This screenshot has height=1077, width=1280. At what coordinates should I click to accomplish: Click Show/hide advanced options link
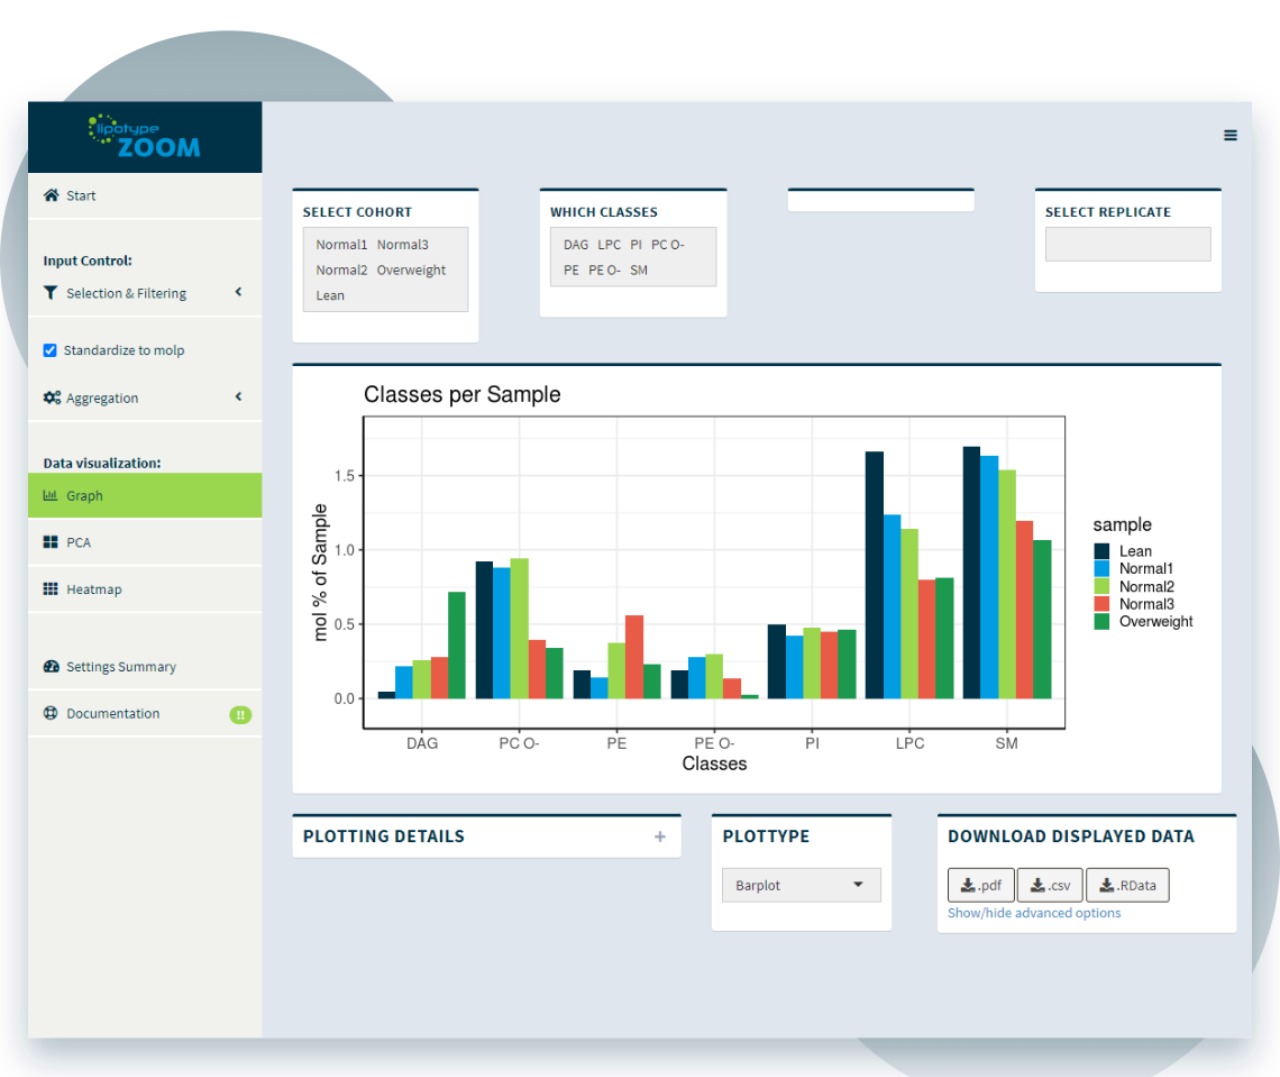click(x=1034, y=913)
